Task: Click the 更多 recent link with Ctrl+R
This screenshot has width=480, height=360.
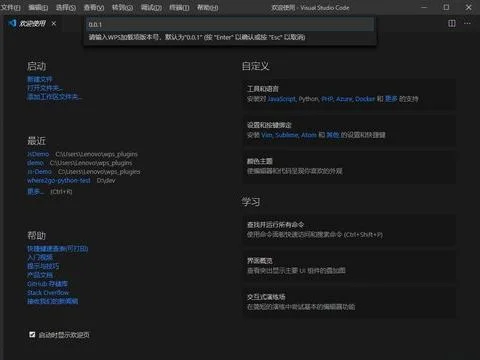Action: pos(35,191)
